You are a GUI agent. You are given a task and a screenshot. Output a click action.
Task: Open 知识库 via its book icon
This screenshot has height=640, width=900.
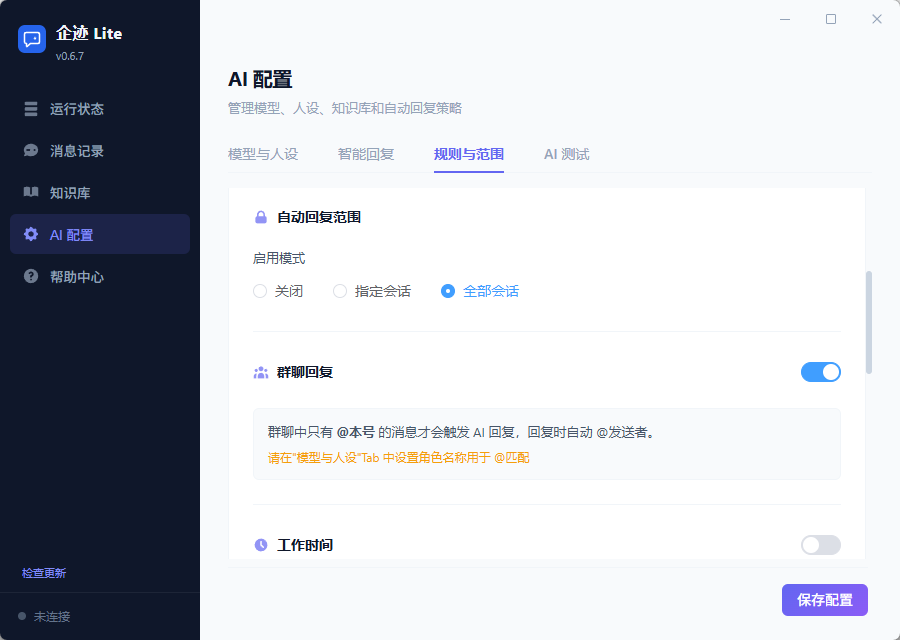31,192
